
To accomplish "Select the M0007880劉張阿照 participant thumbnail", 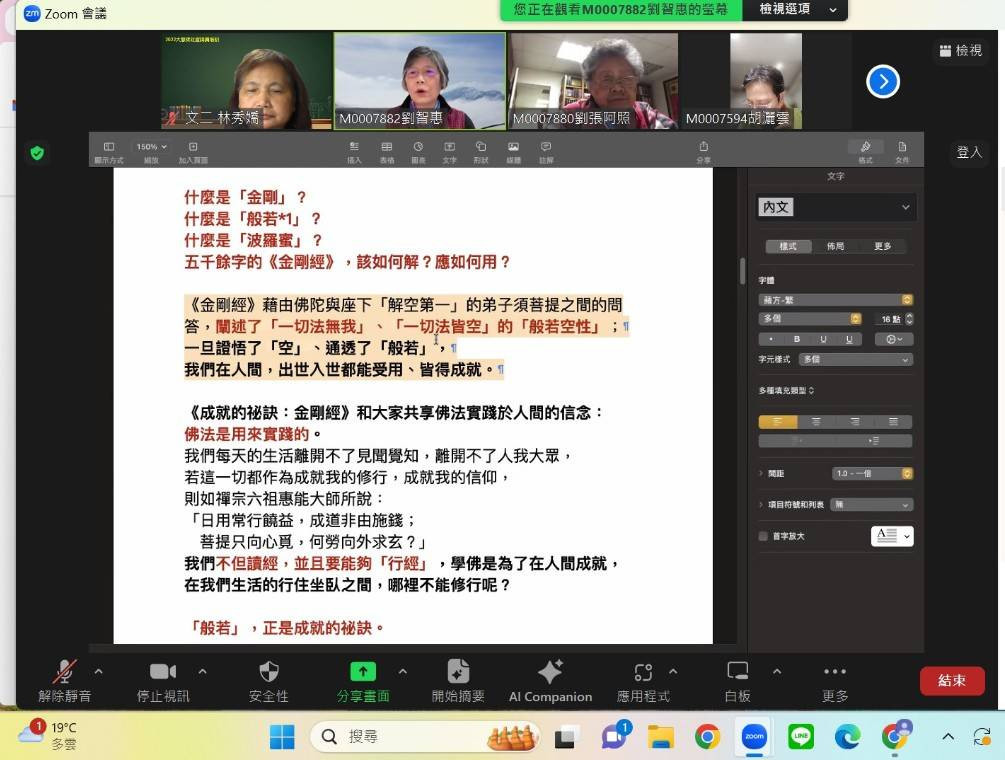I will tap(593, 80).
